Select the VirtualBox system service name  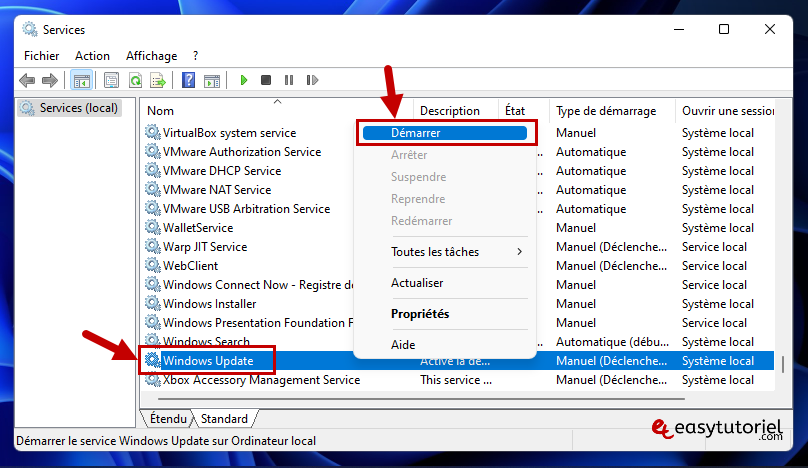(x=229, y=133)
